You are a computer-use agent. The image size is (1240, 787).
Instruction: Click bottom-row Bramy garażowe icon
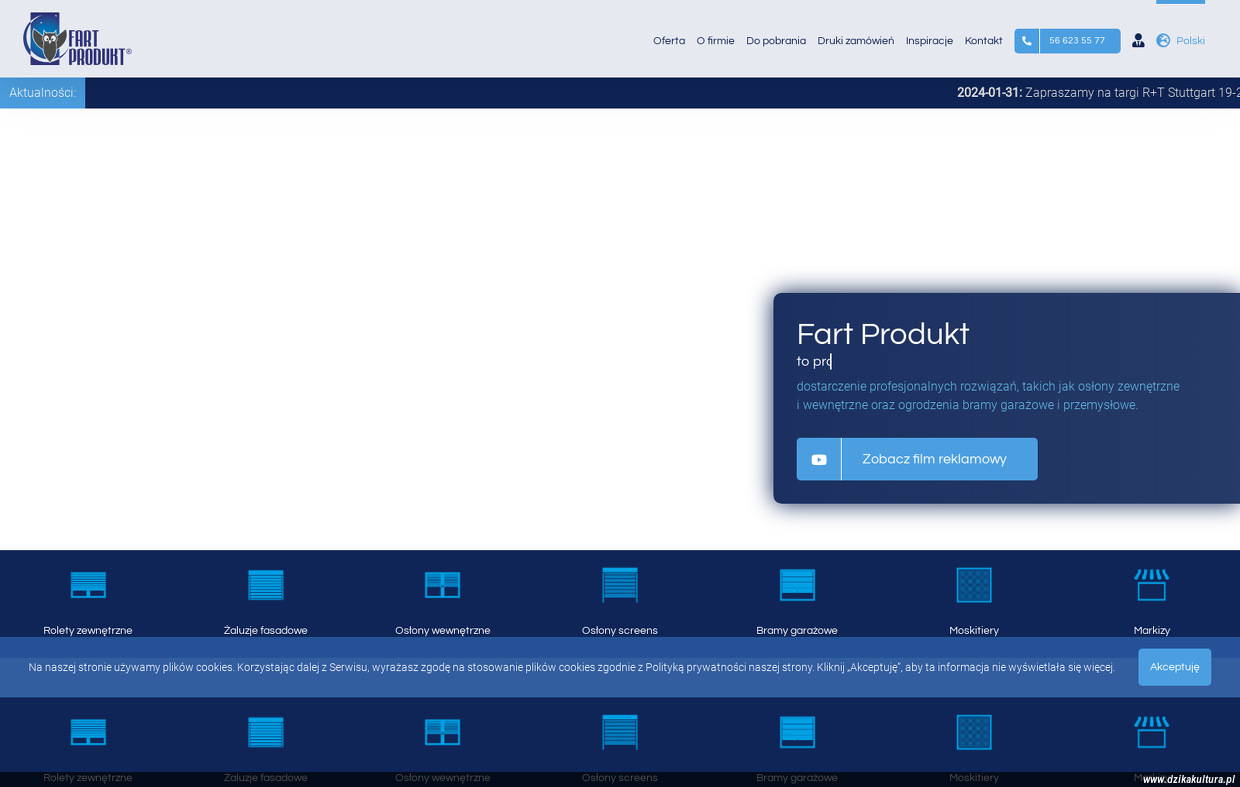(x=797, y=732)
